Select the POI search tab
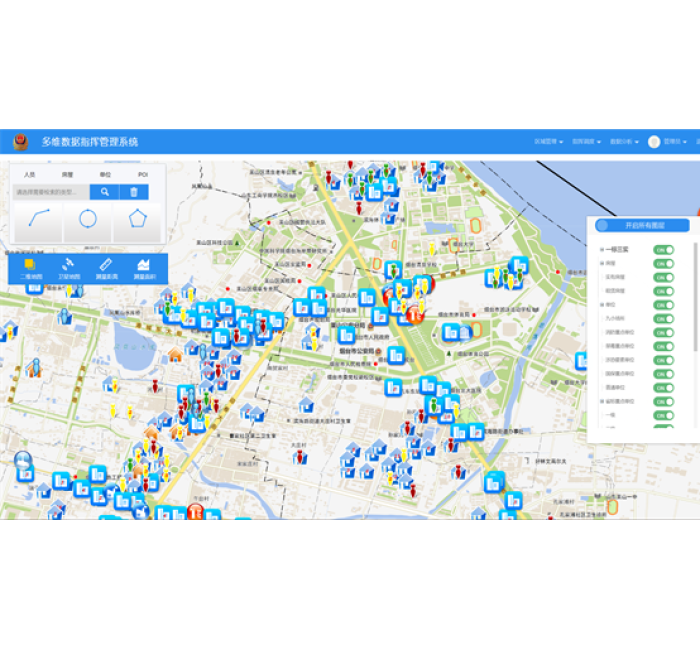This screenshot has width=700, height=650. point(143,175)
